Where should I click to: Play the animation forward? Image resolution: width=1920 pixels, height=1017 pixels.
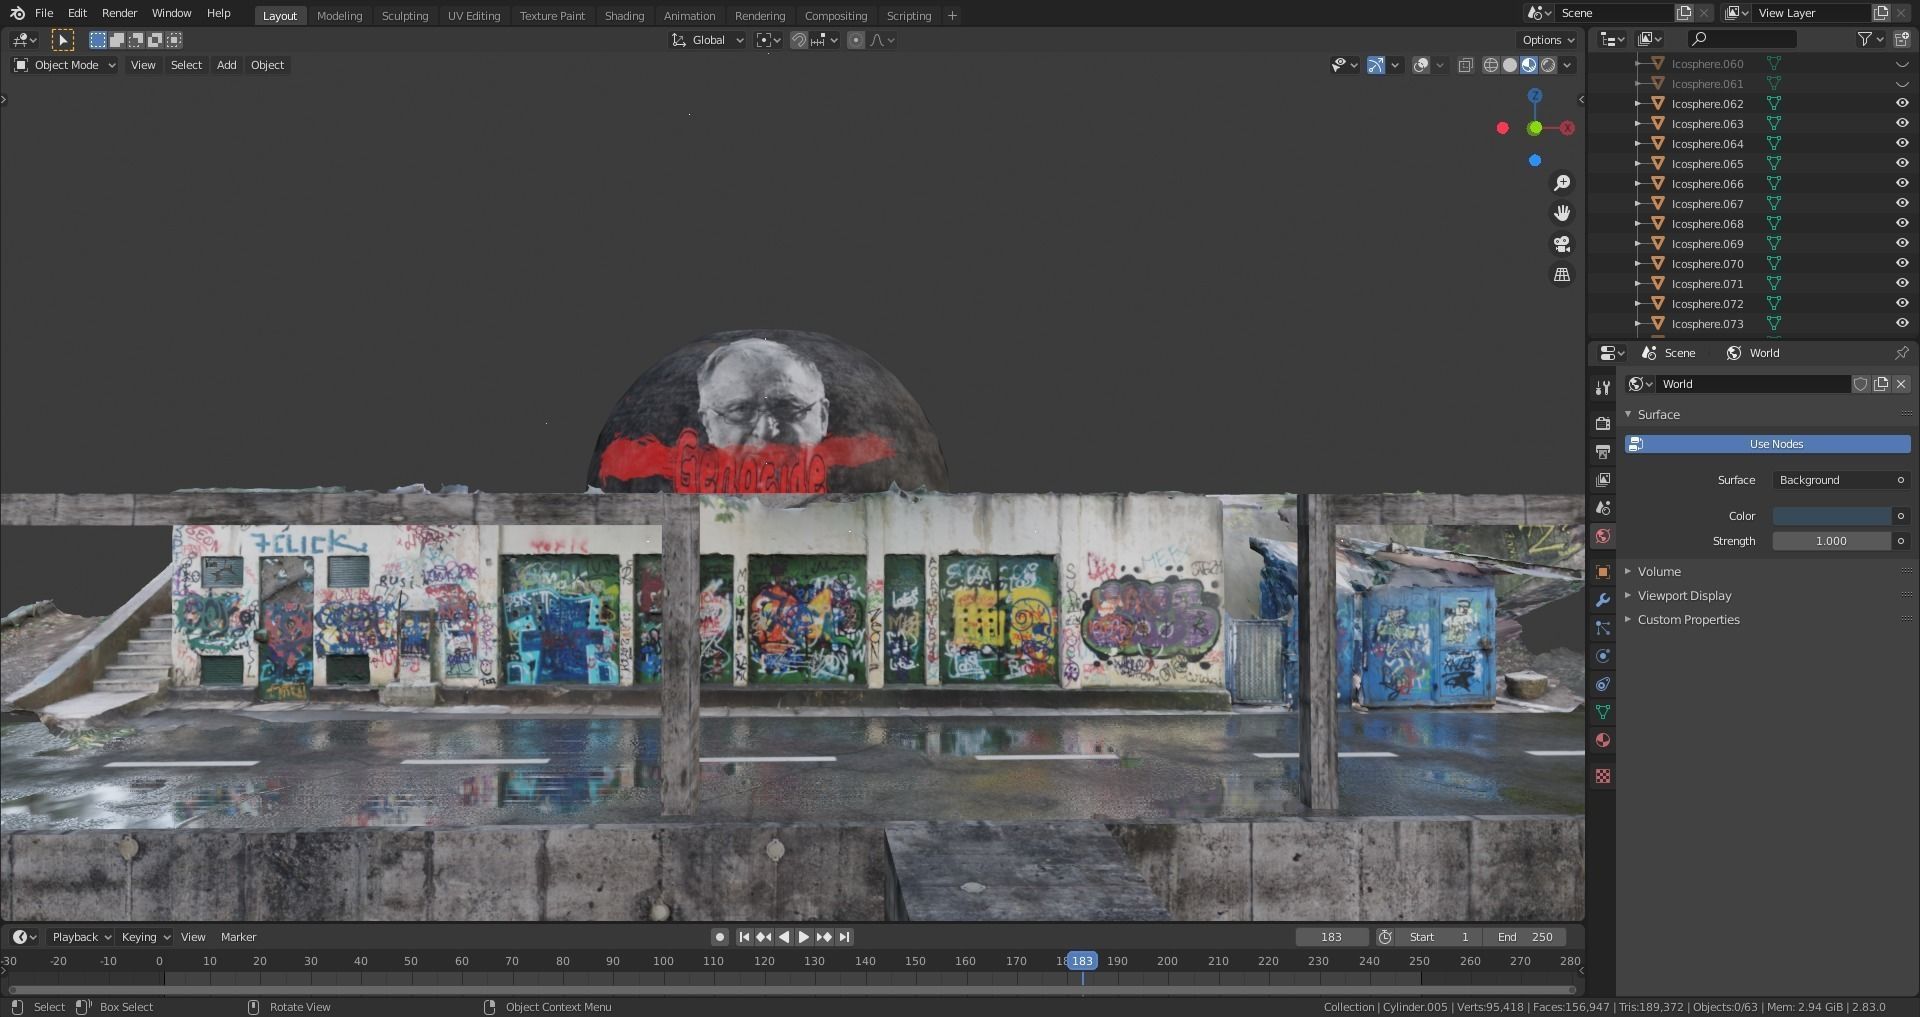[804, 937]
